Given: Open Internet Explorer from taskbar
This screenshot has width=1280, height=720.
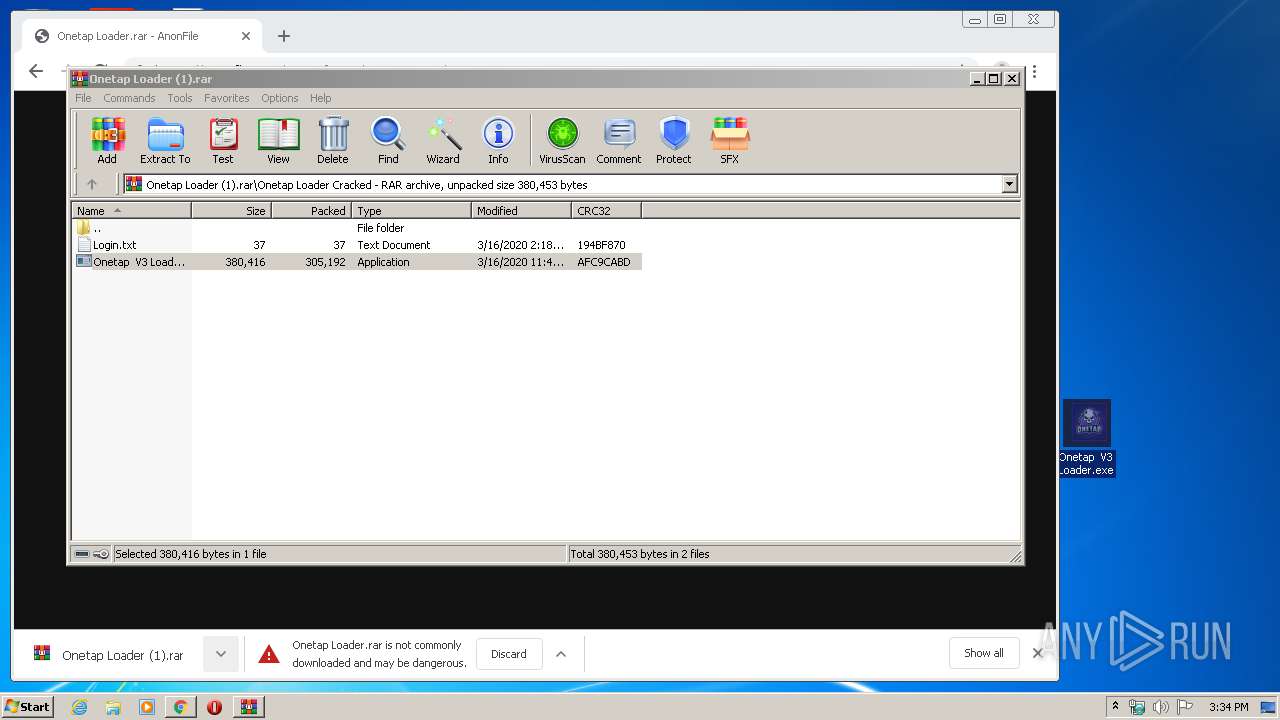Looking at the screenshot, I should (x=79, y=707).
